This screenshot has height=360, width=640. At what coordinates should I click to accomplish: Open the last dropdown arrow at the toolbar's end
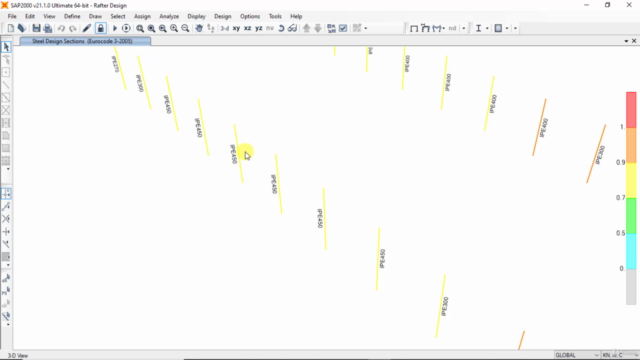(515, 28)
